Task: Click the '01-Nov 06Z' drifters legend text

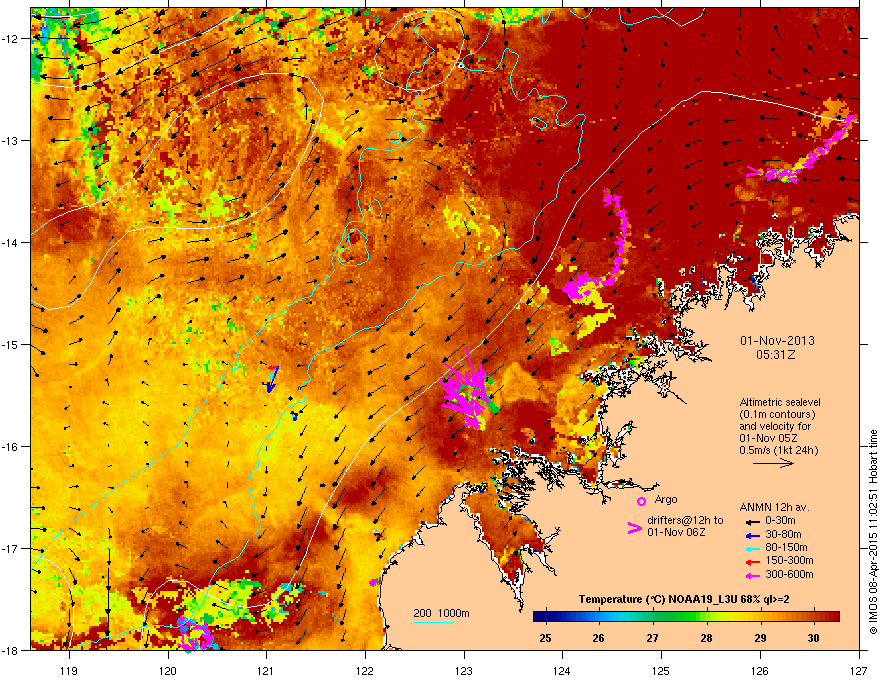Action: point(676,532)
